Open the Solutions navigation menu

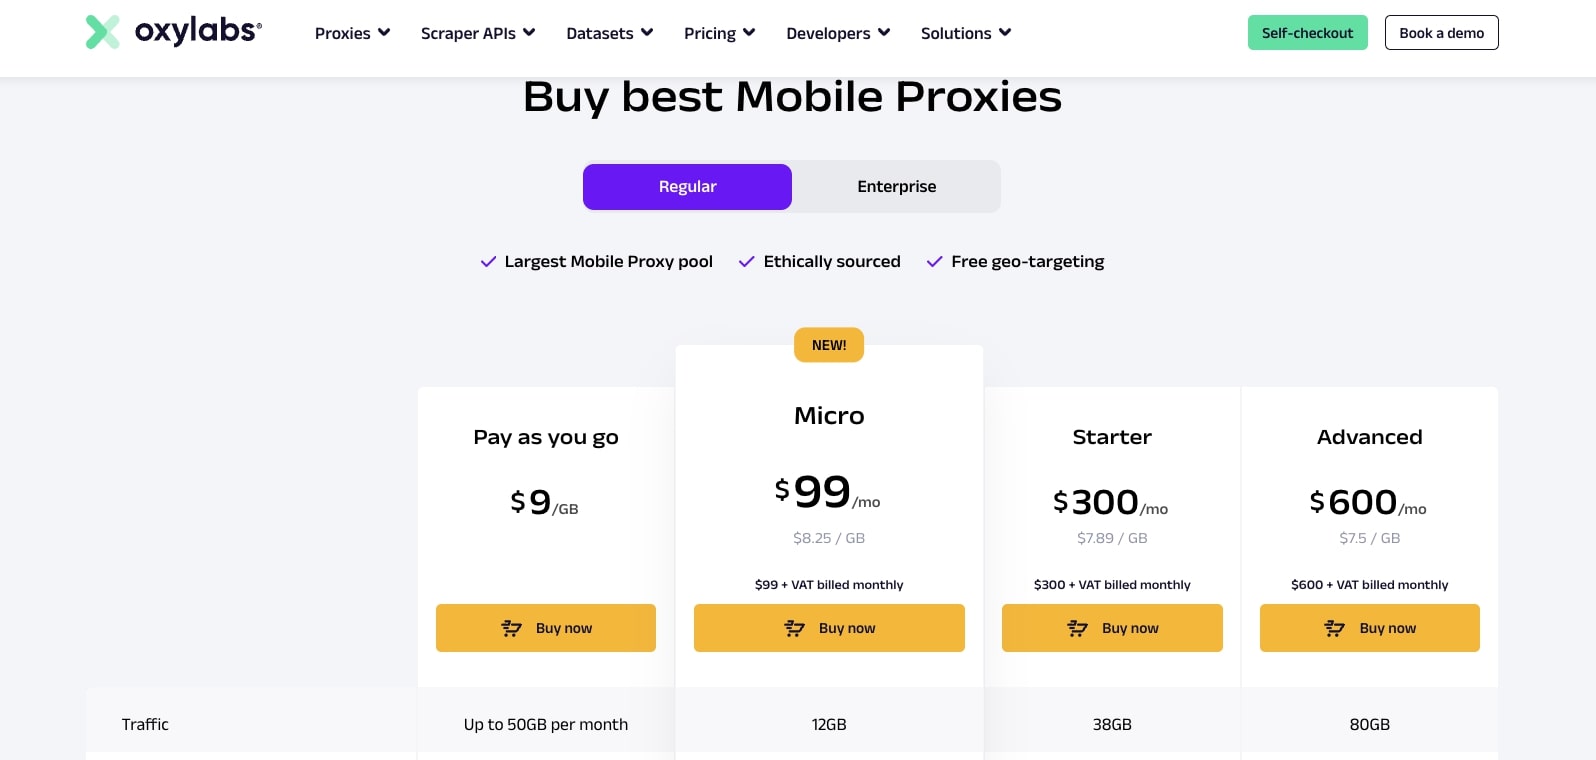pyautogui.click(x=965, y=33)
